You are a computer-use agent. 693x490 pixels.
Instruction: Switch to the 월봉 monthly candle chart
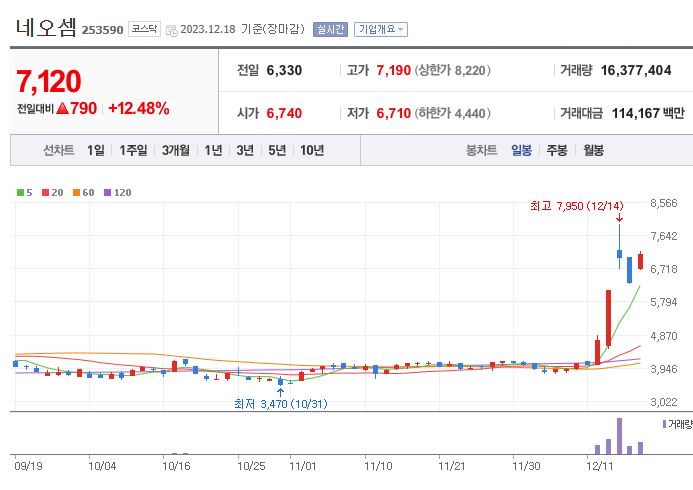[594, 151]
